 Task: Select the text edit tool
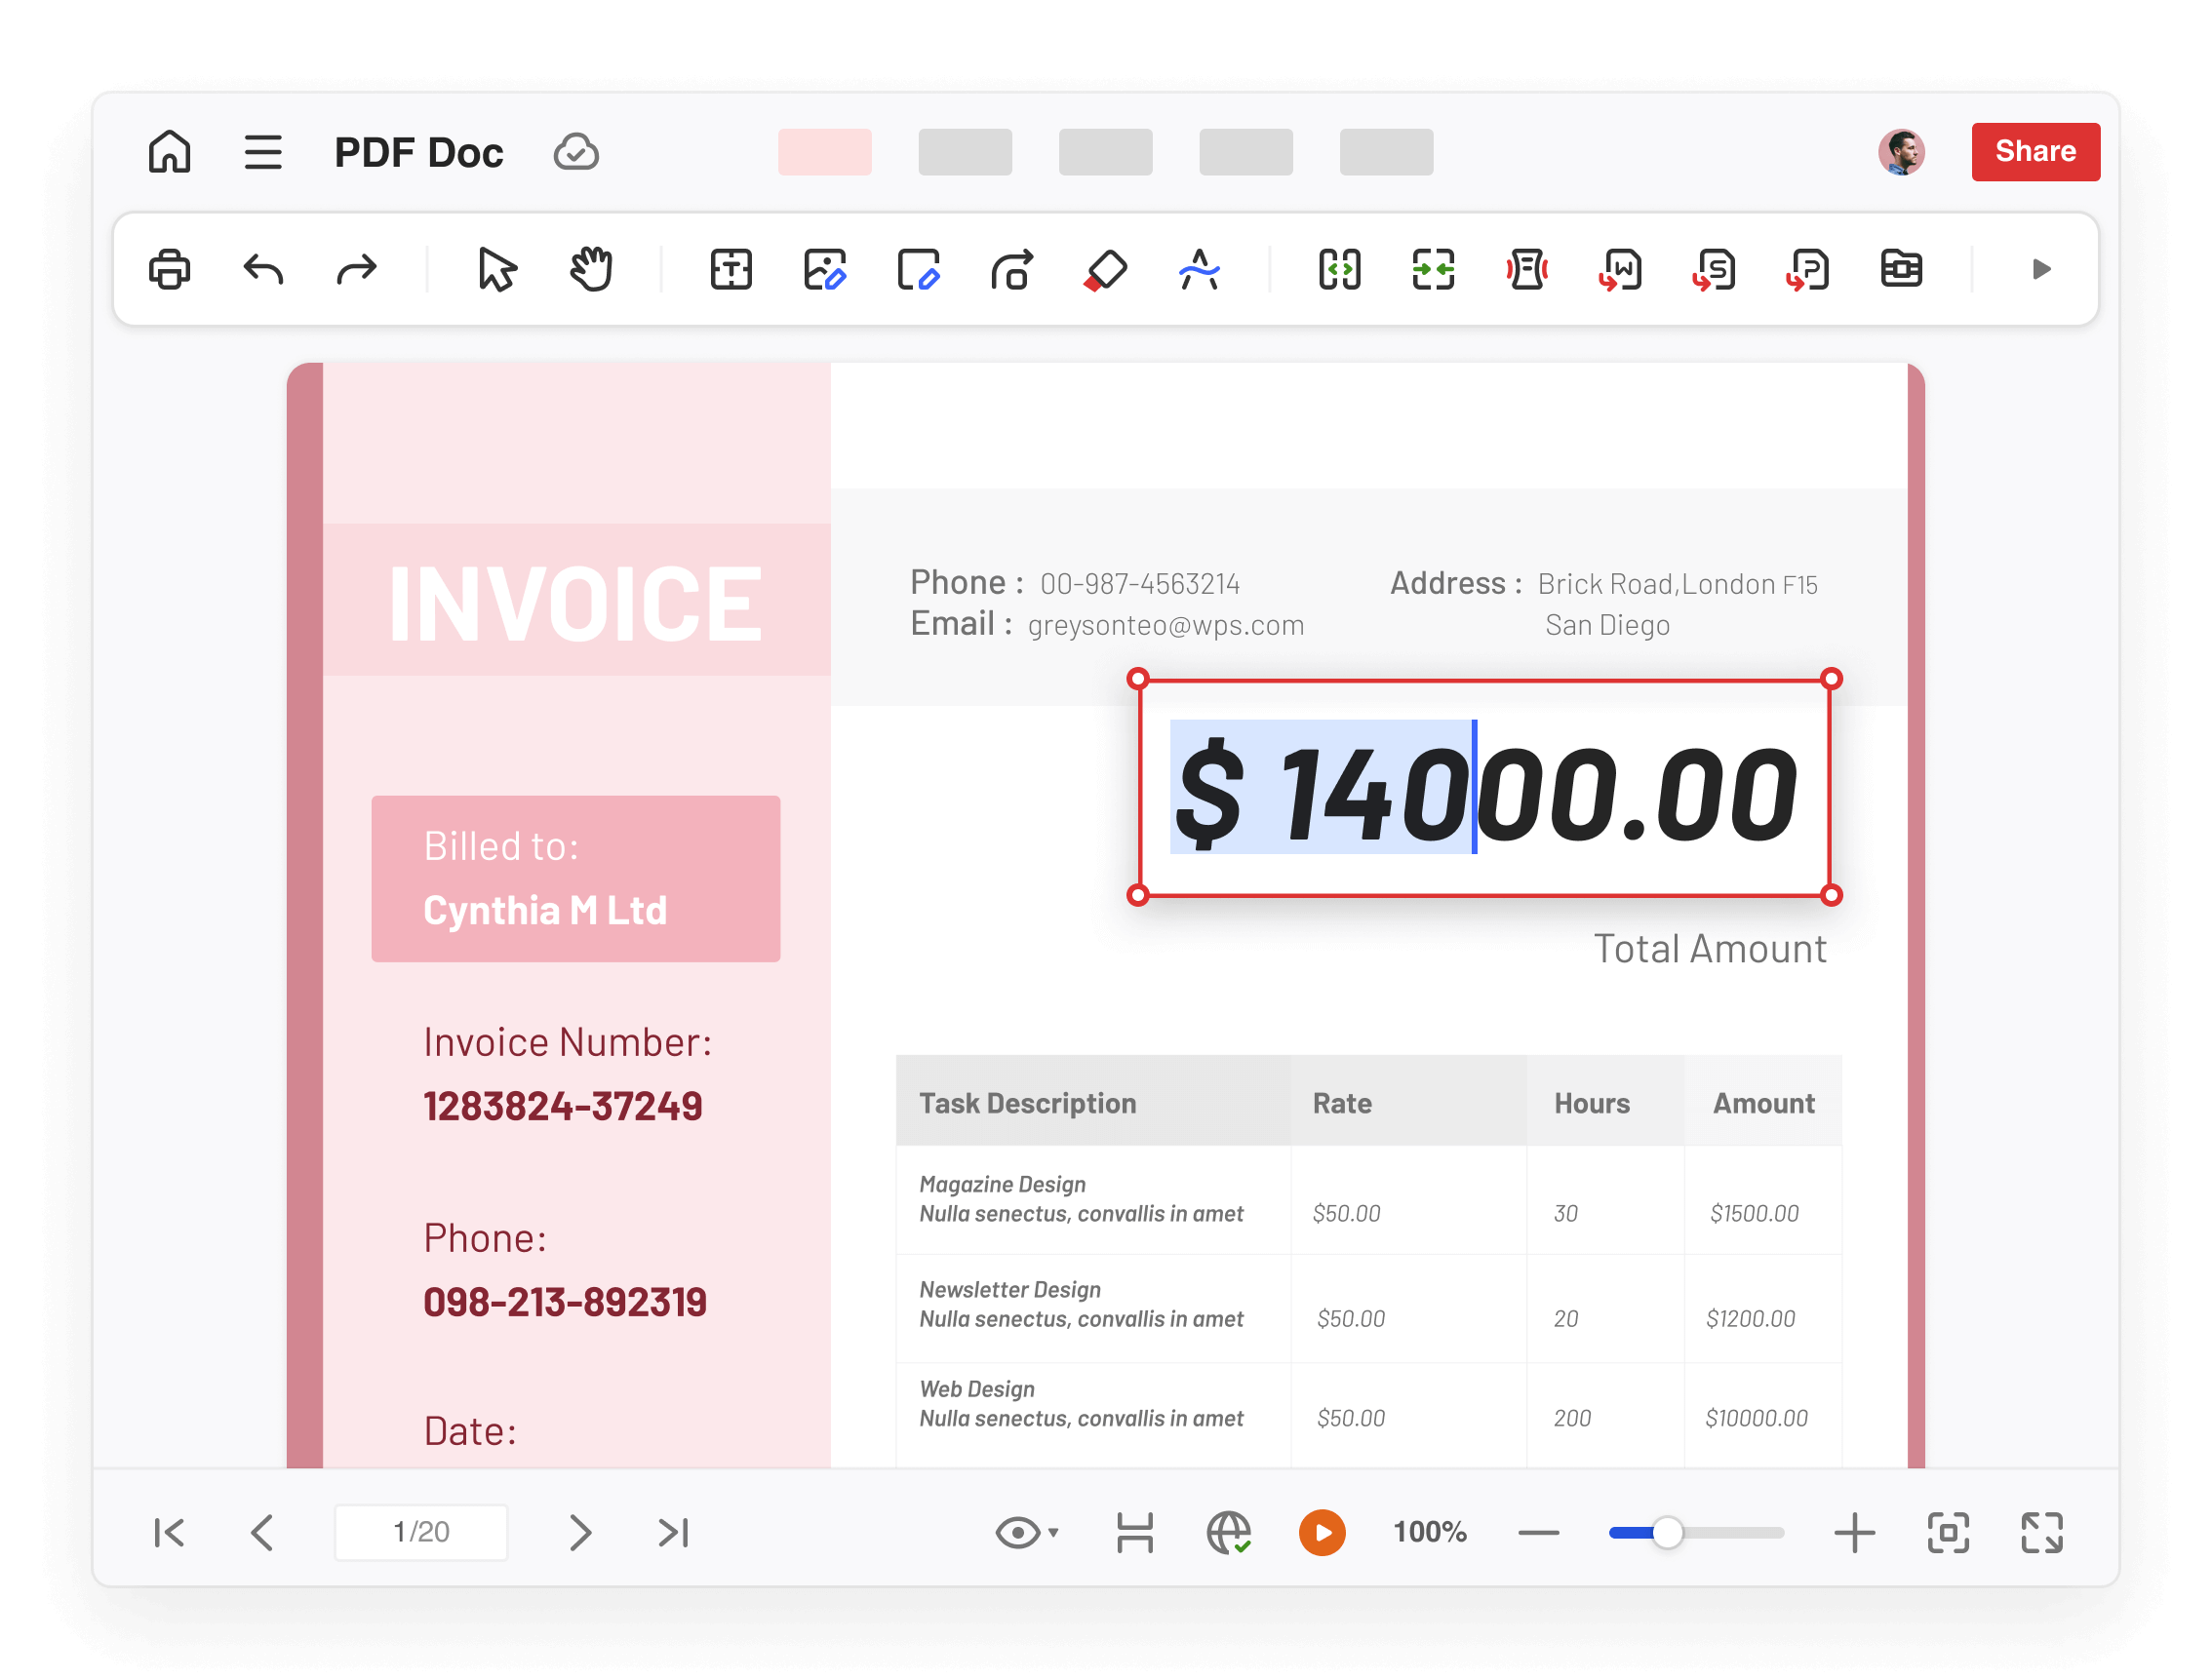(730, 269)
